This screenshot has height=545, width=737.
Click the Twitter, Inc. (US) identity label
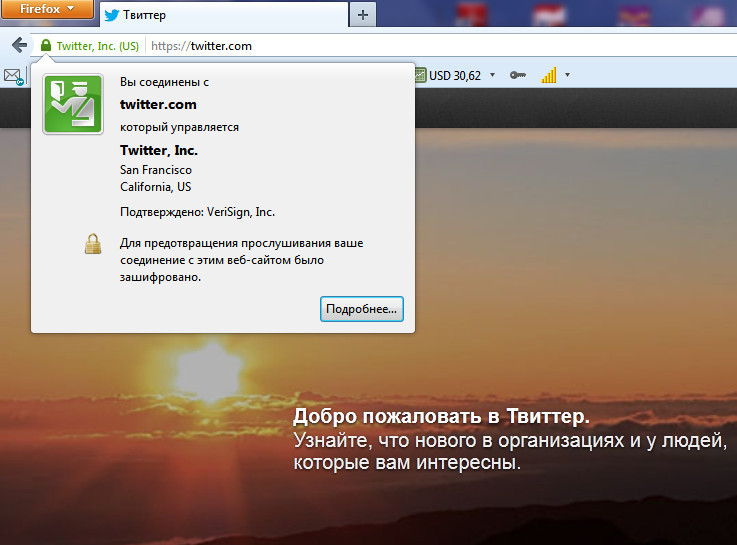(x=97, y=46)
